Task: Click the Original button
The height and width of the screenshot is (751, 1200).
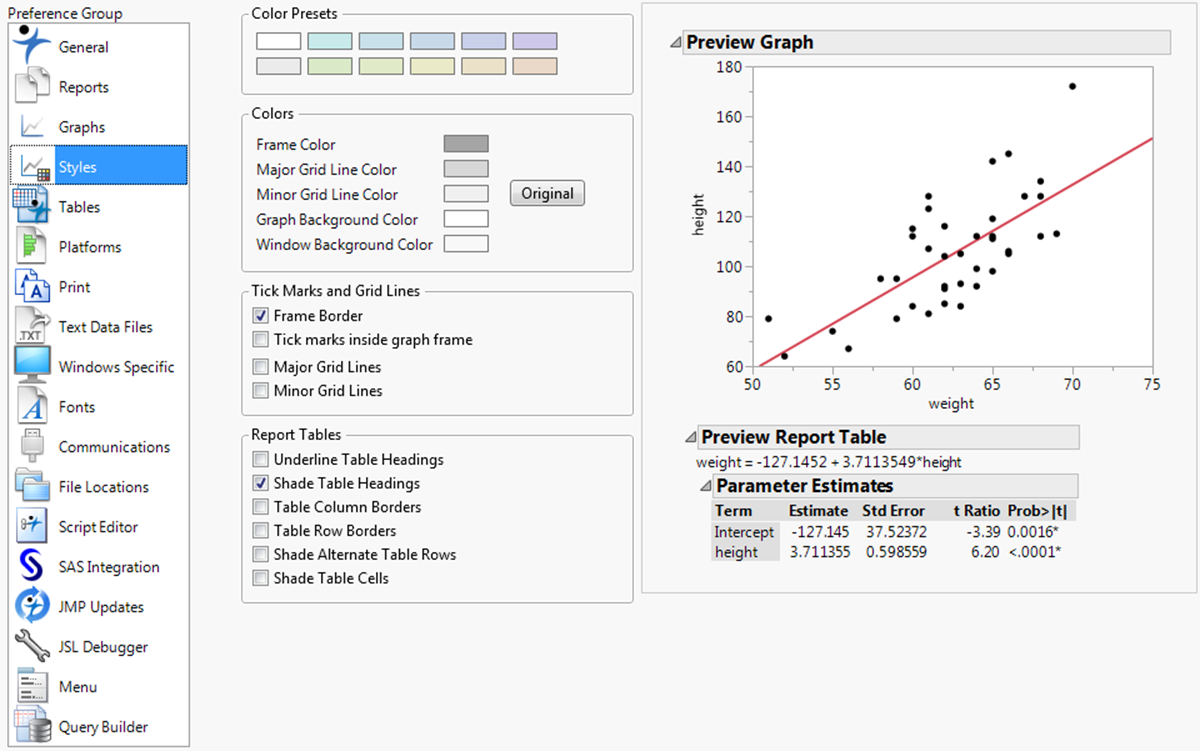Action: pos(547,194)
